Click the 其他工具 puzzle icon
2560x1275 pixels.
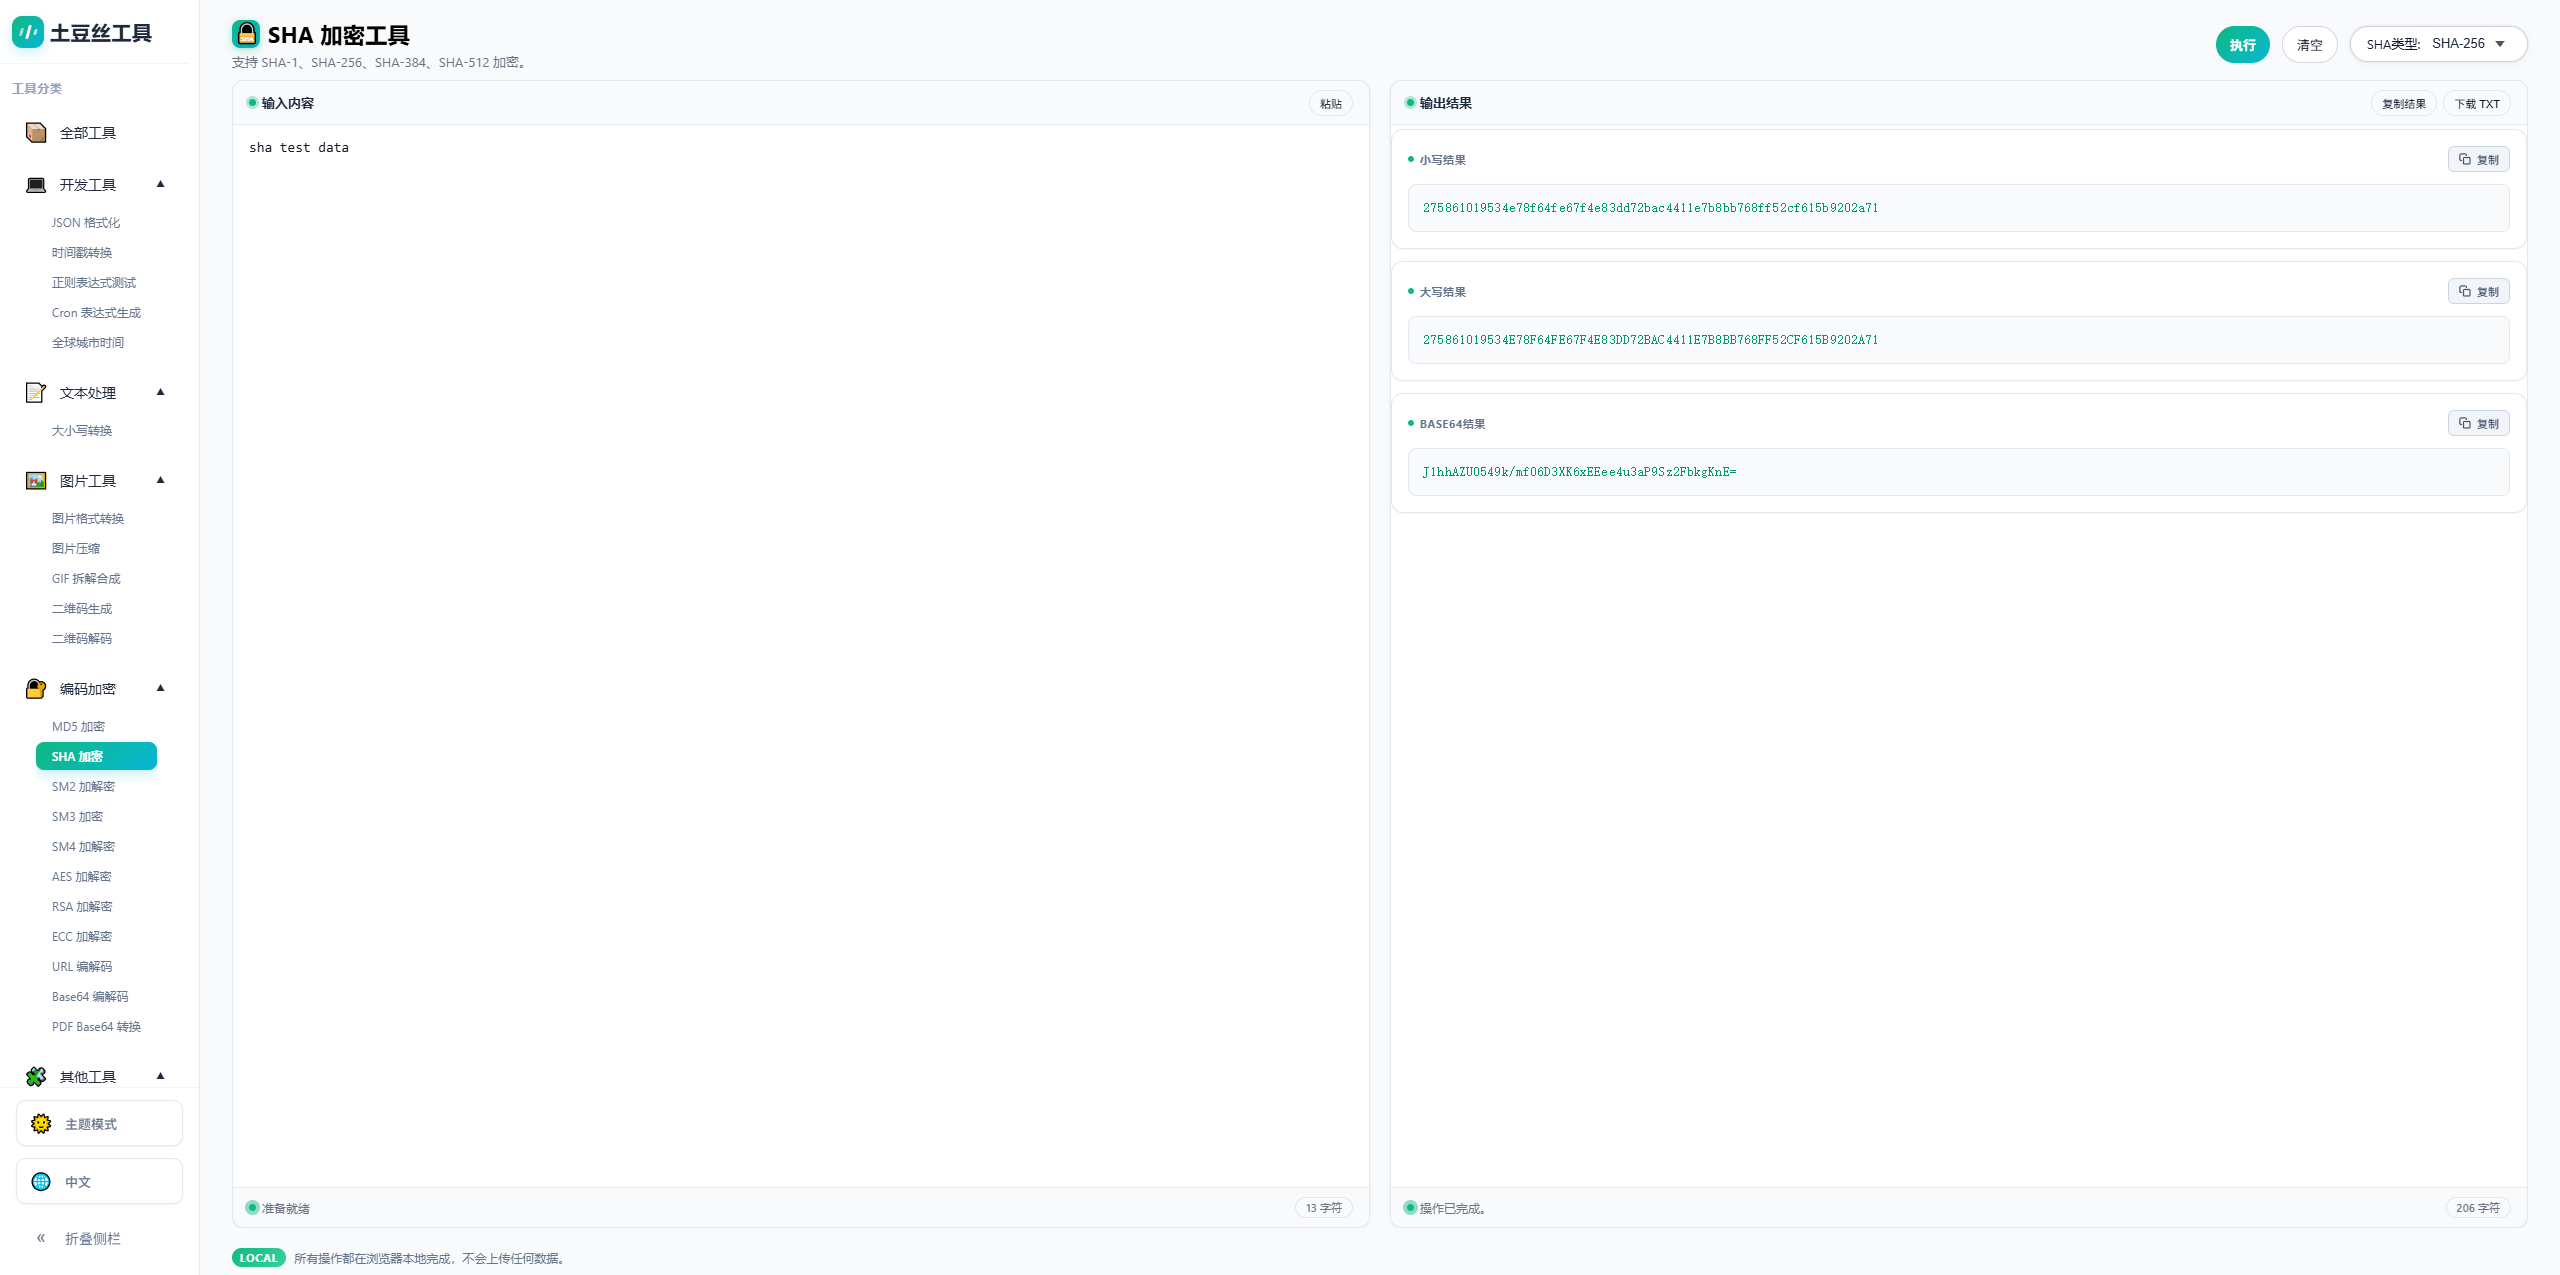tap(36, 1077)
